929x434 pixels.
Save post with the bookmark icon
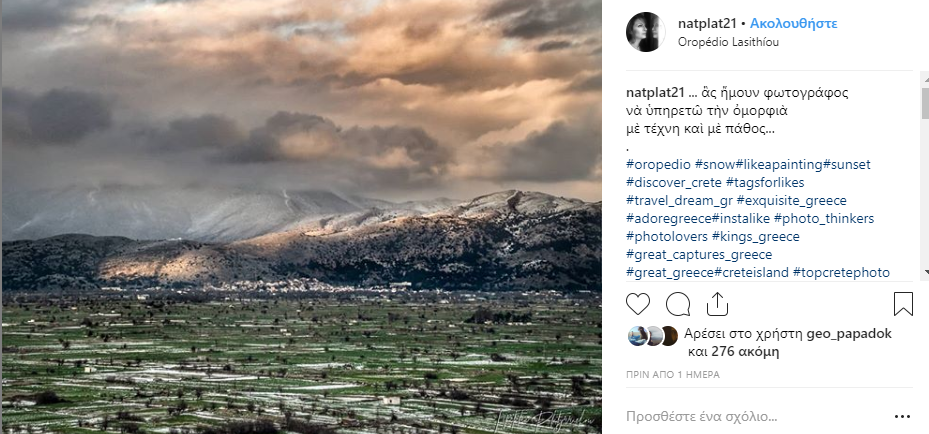click(x=903, y=304)
